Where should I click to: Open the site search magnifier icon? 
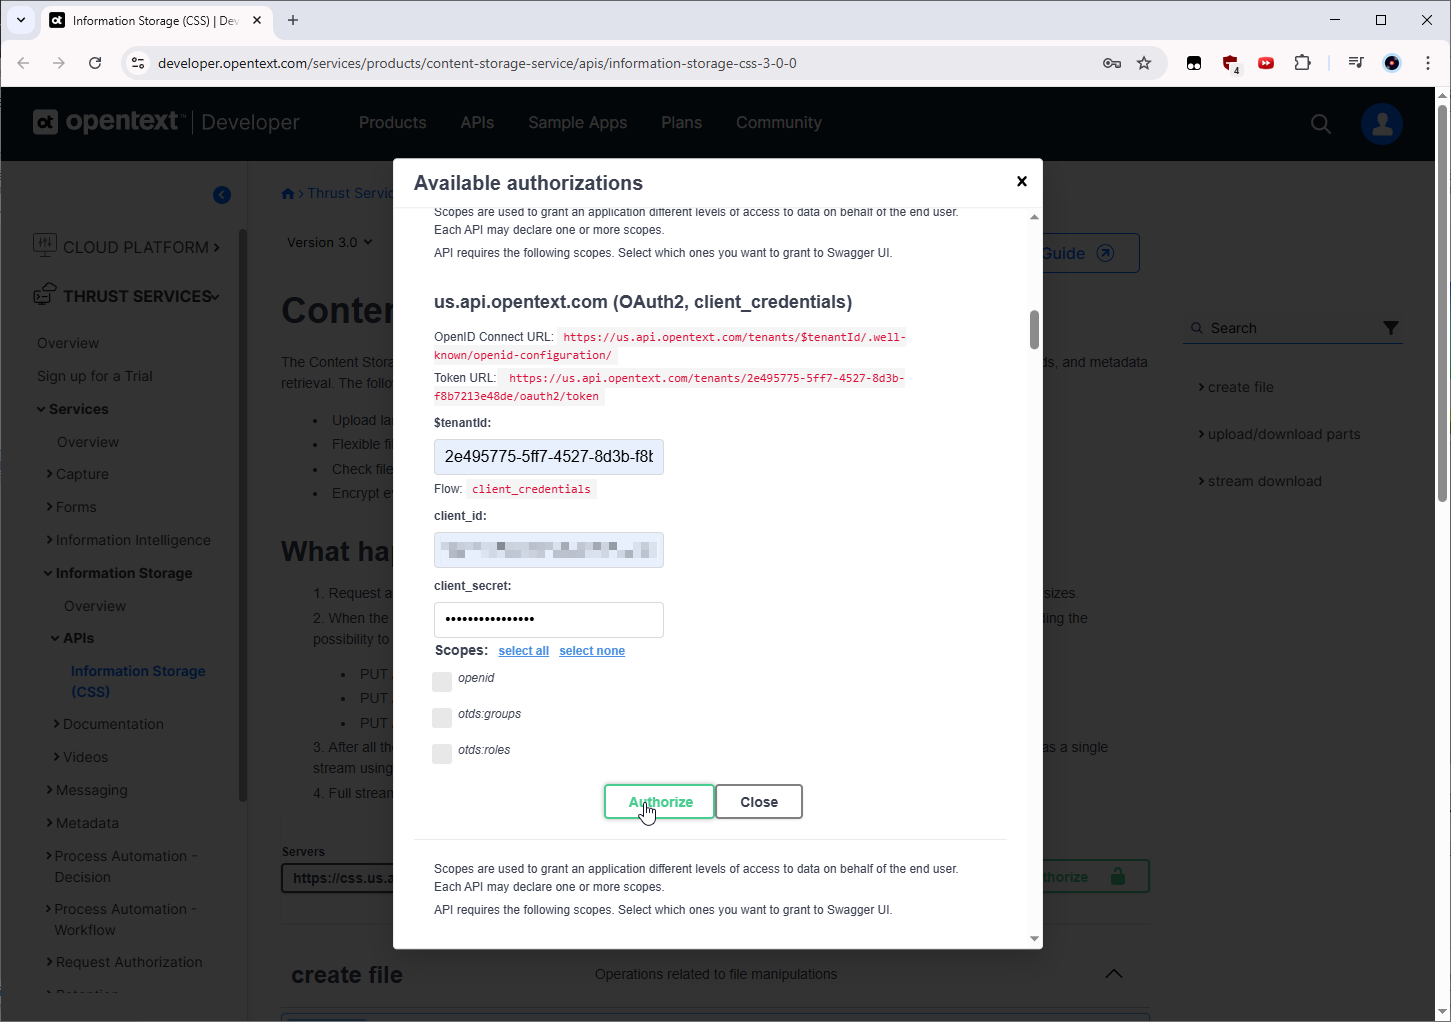tap(1321, 124)
